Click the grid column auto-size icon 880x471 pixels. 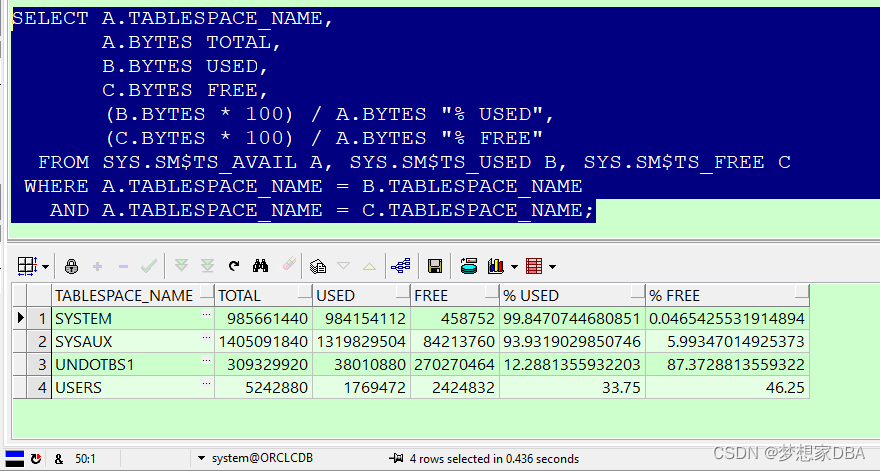point(27,266)
